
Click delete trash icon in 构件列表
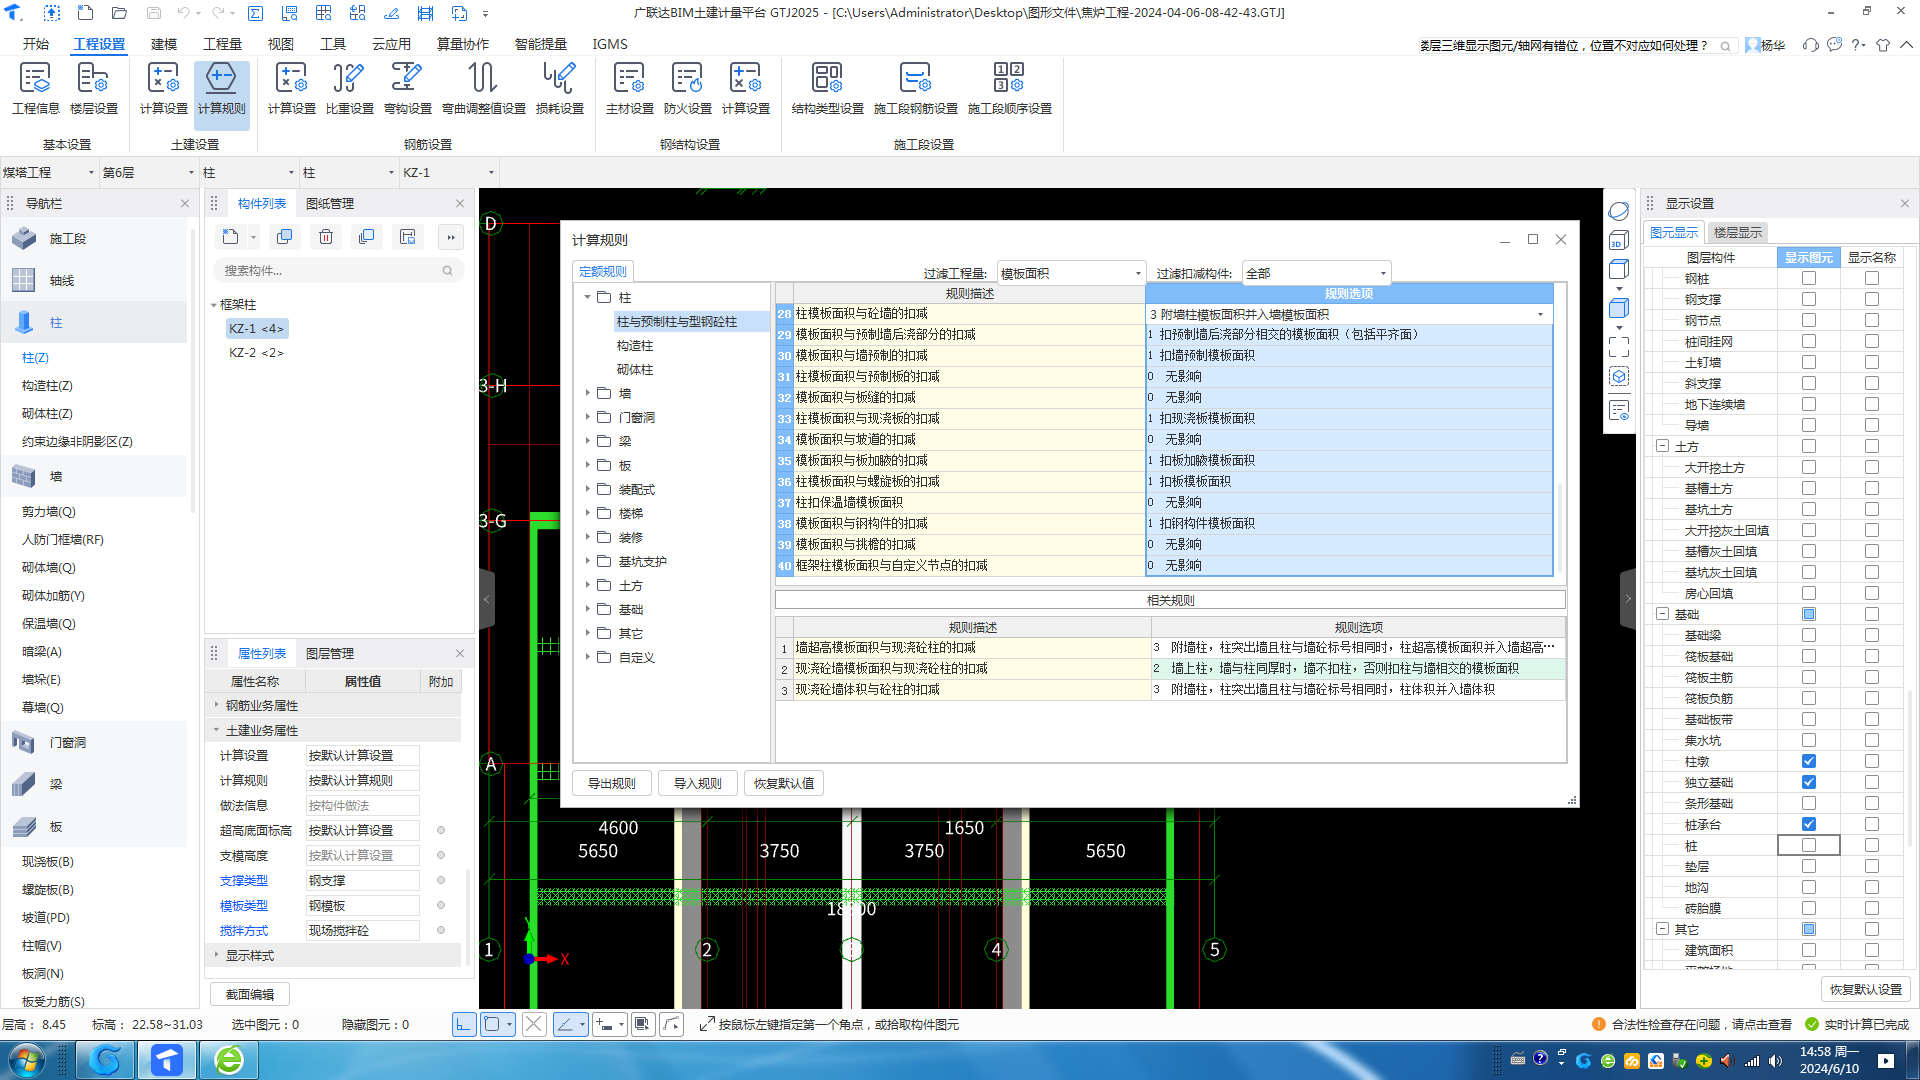pos(326,237)
